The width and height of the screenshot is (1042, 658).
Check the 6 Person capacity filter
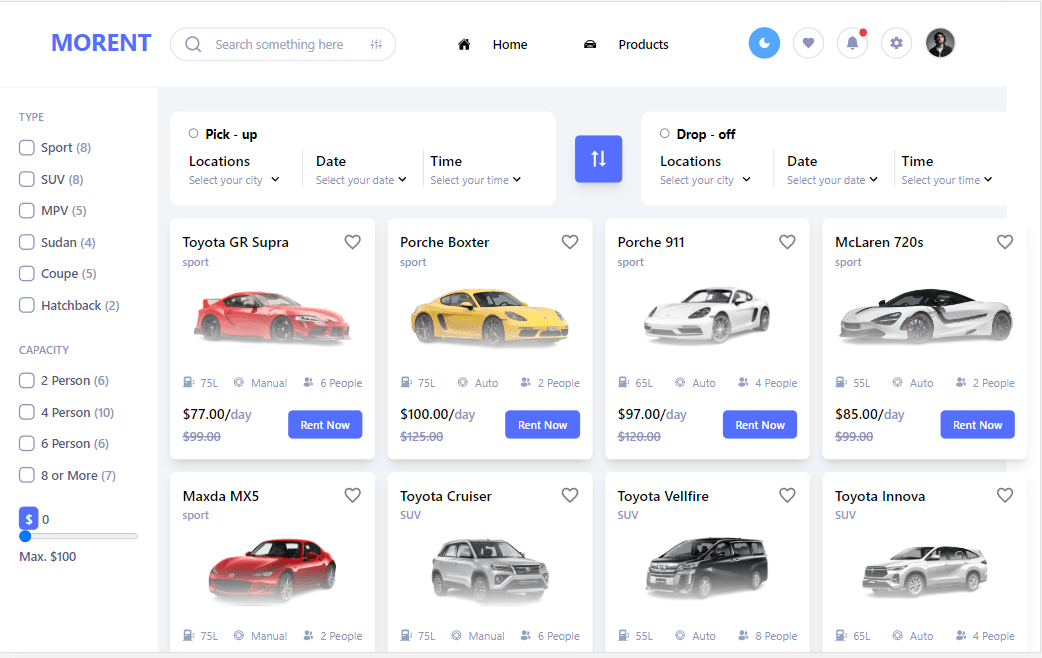(x=27, y=443)
